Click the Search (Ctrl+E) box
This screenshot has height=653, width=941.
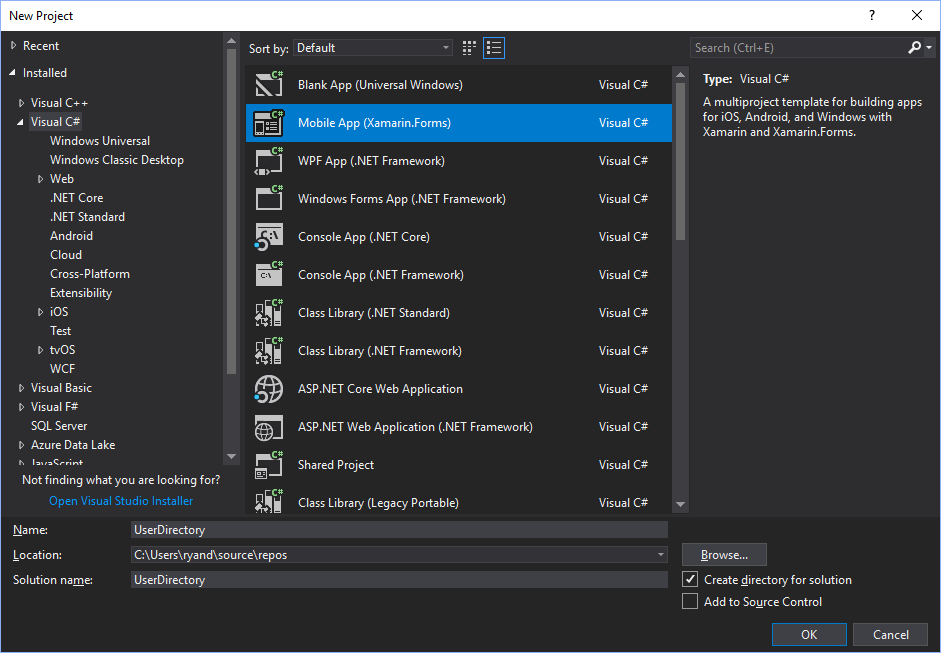point(798,47)
